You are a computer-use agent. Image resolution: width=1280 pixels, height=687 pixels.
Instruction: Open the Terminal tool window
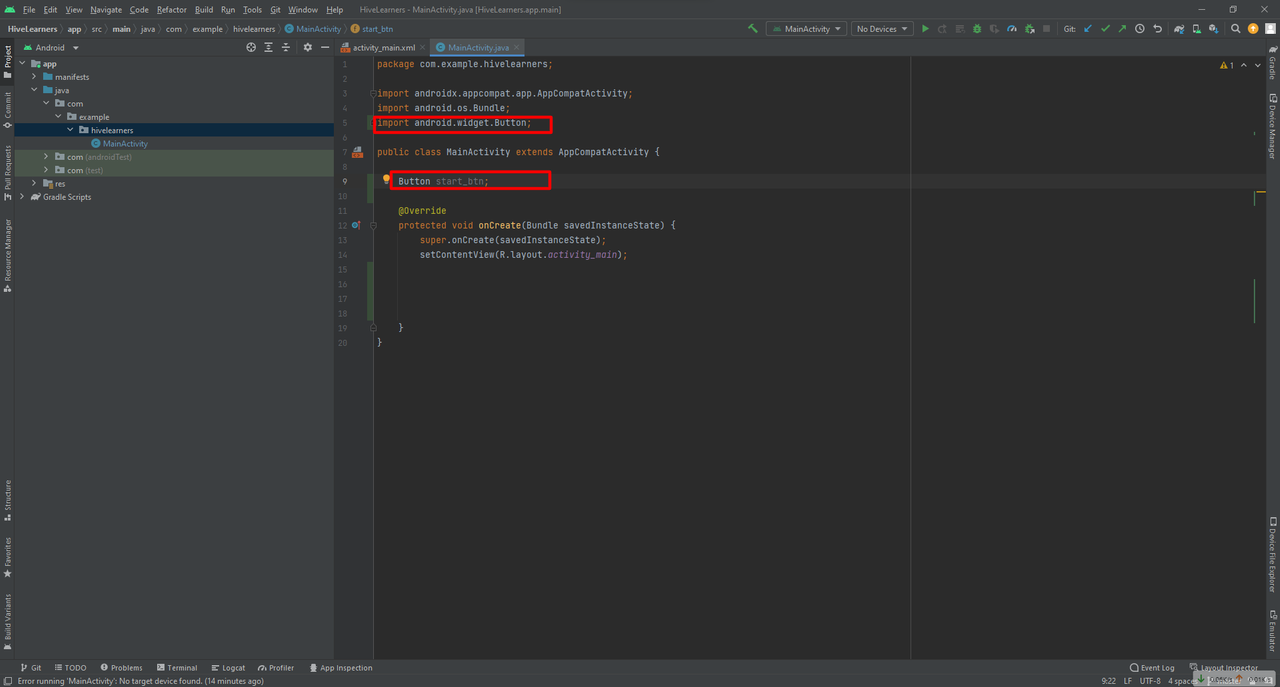tap(177, 668)
